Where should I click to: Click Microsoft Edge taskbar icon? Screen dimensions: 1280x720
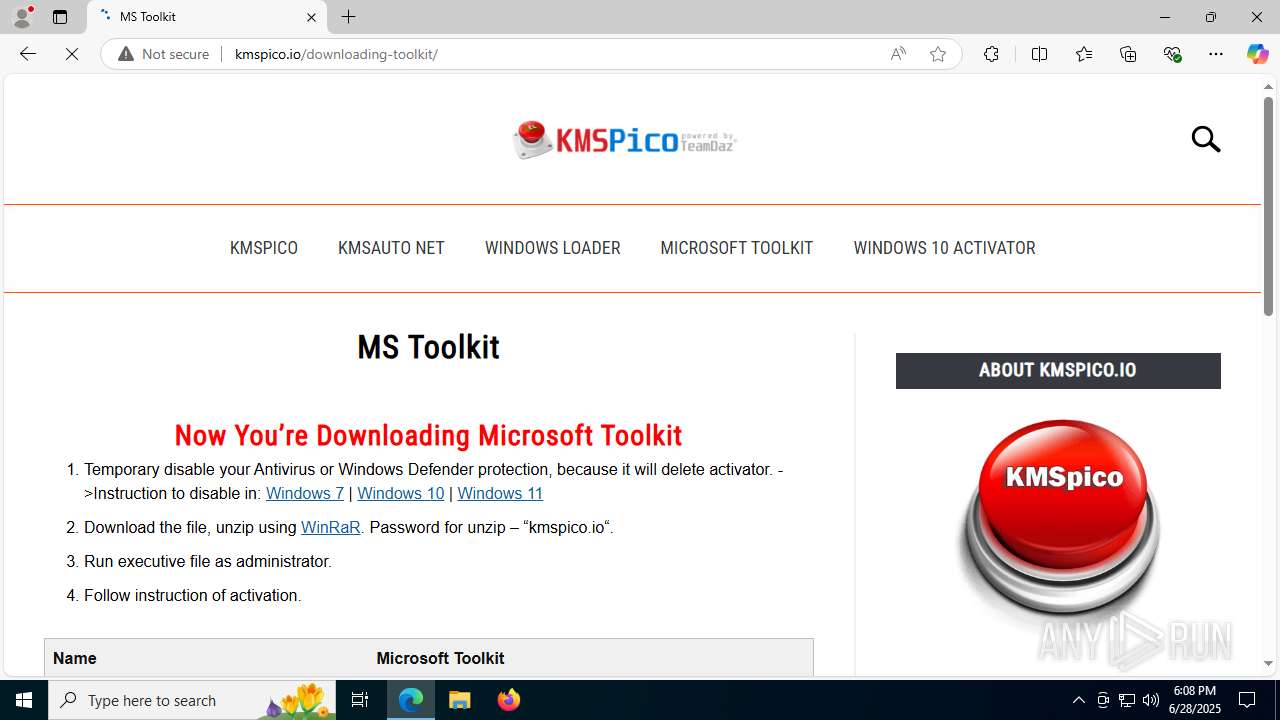pos(411,700)
